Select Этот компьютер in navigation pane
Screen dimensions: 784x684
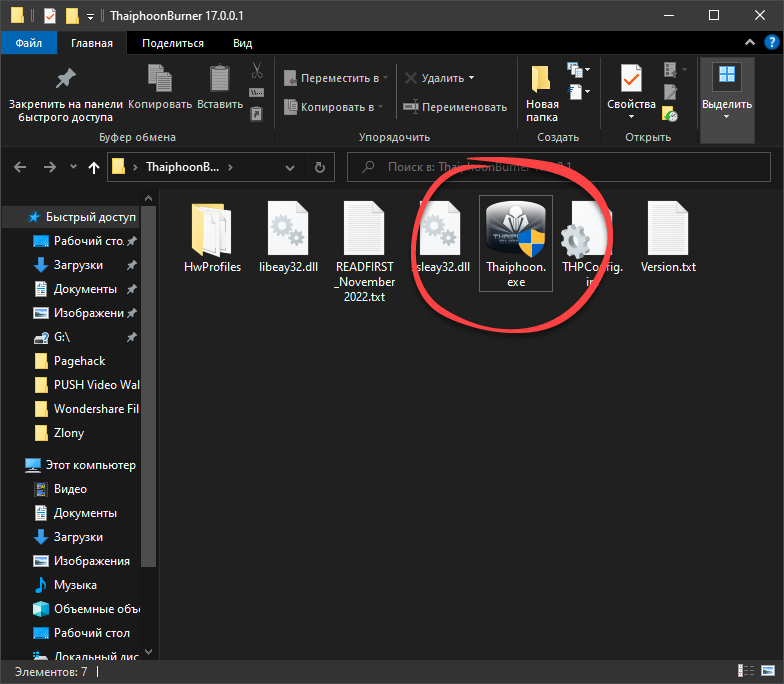pos(90,465)
